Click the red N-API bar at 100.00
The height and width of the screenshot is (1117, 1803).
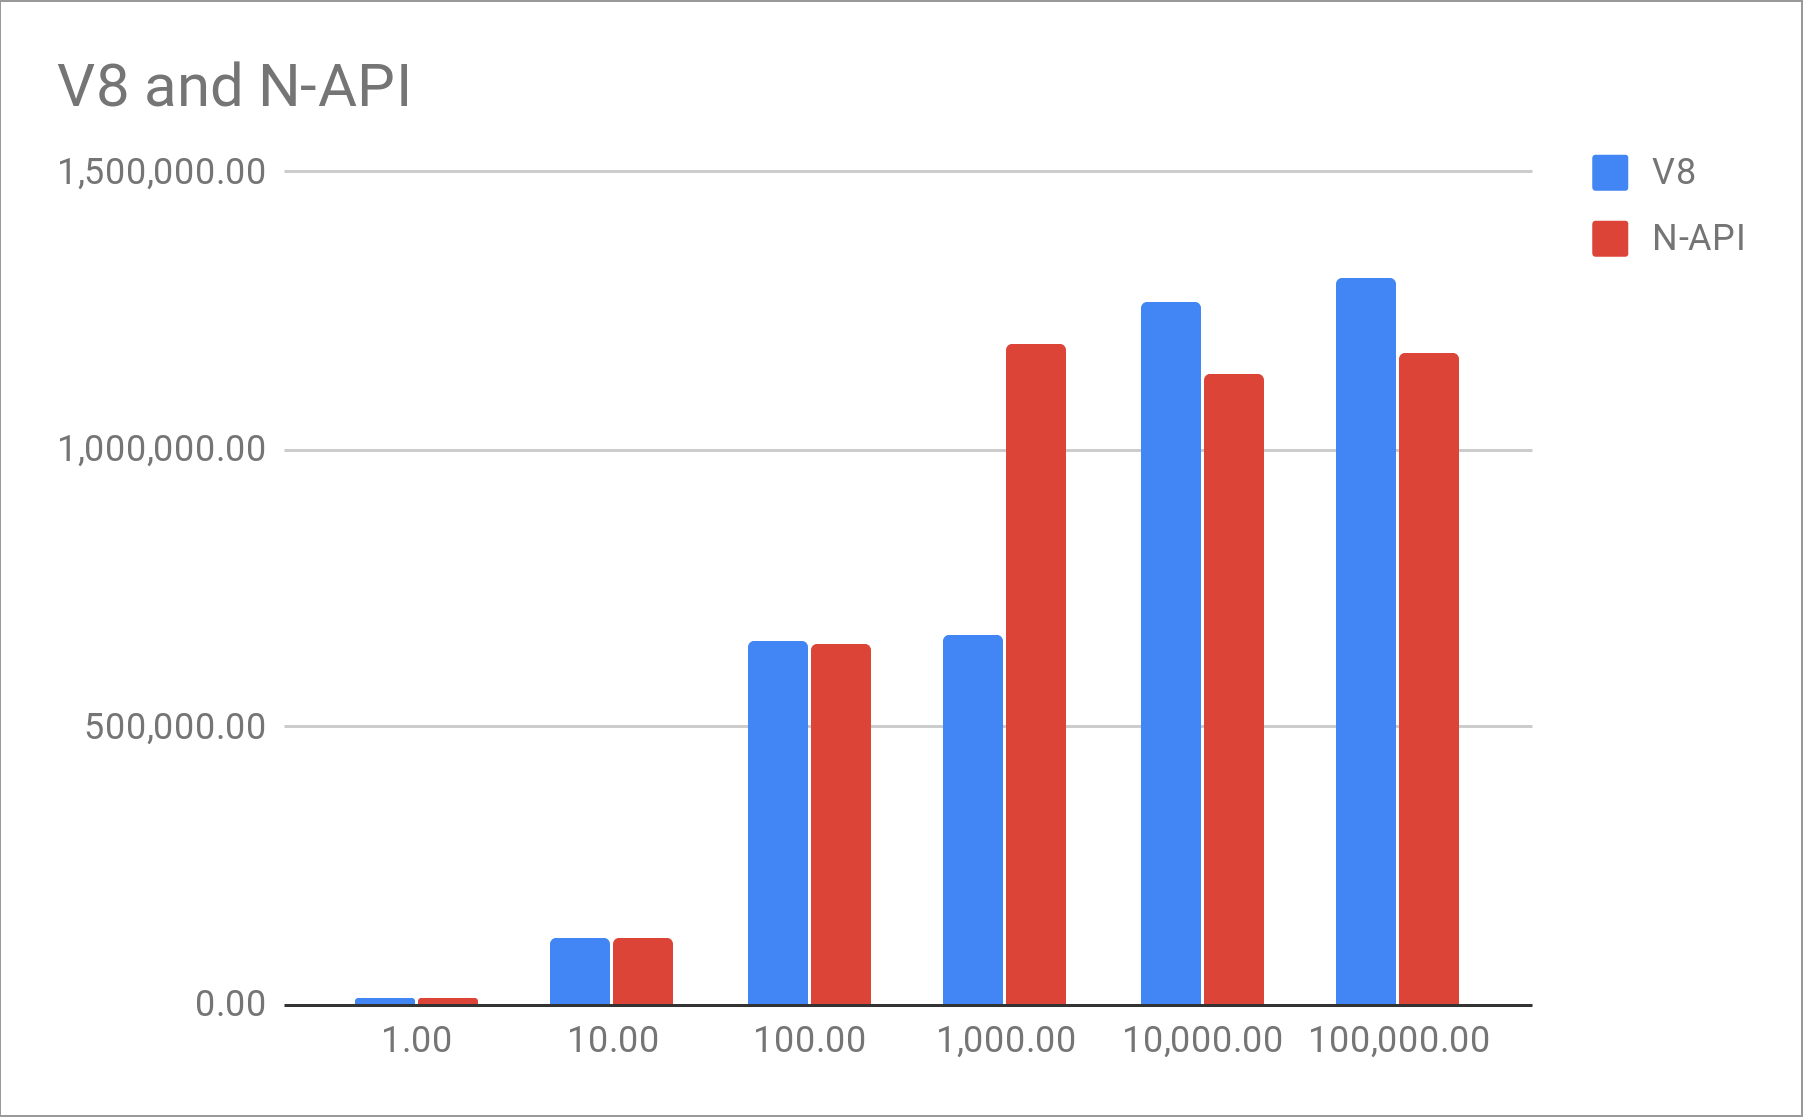click(x=840, y=824)
